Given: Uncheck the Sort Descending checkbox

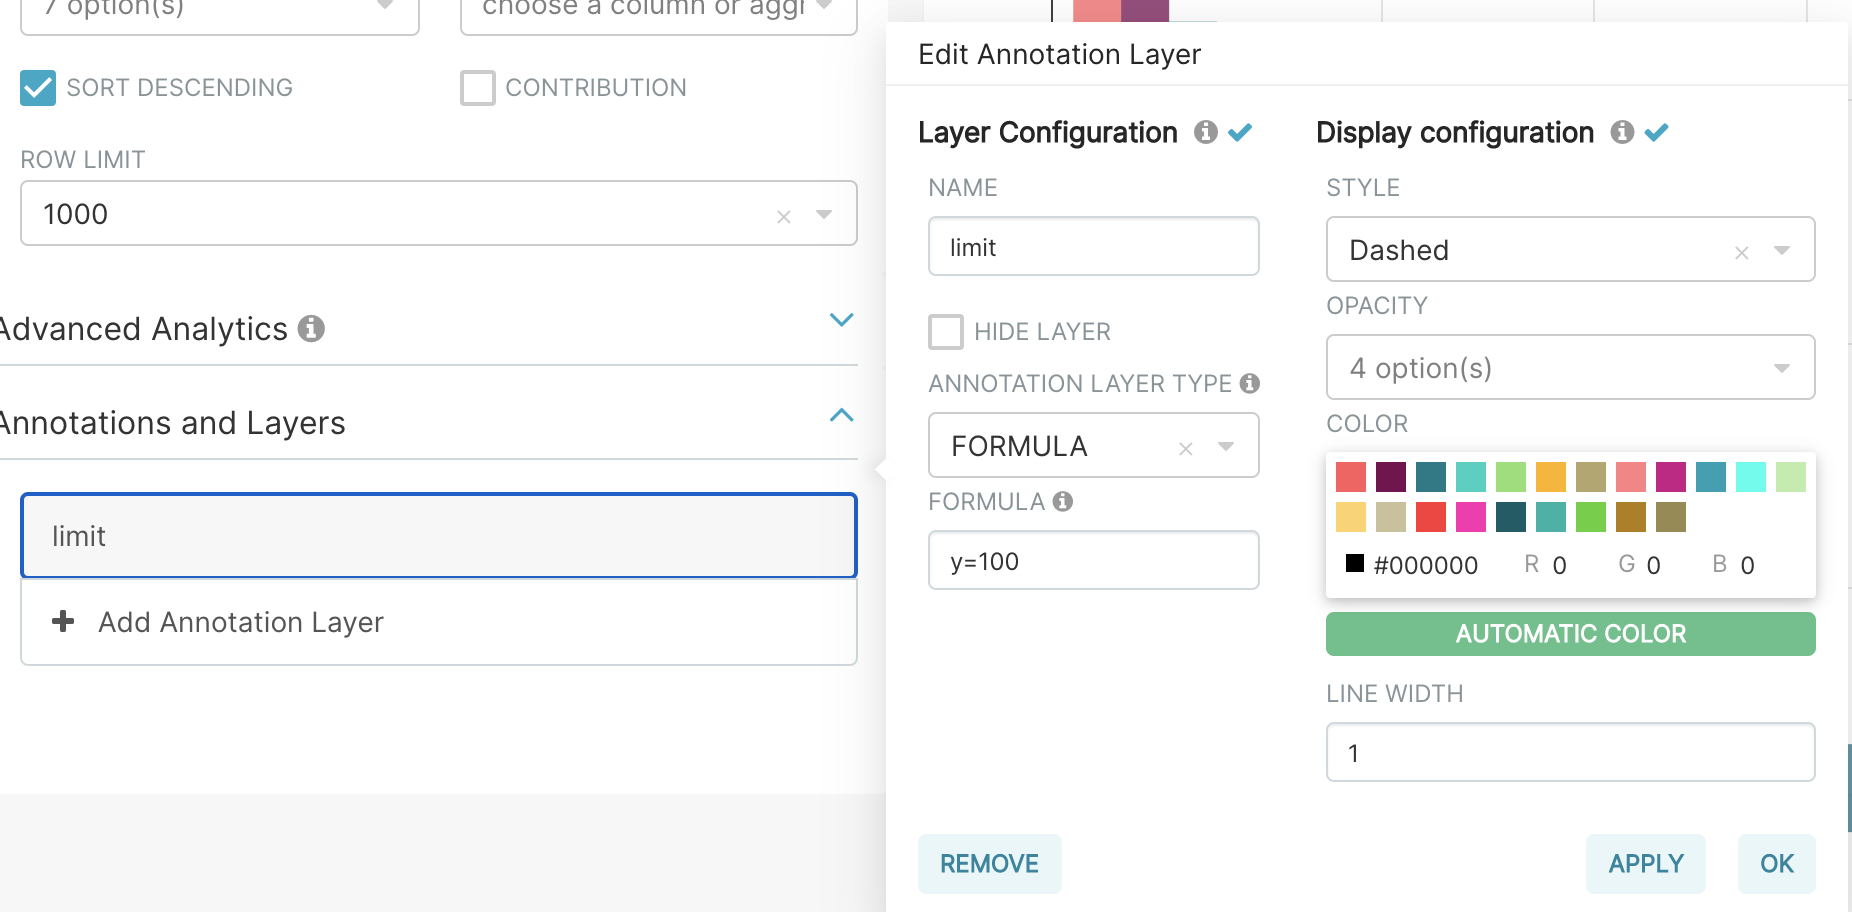Looking at the screenshot, I should tap(38, 88).
